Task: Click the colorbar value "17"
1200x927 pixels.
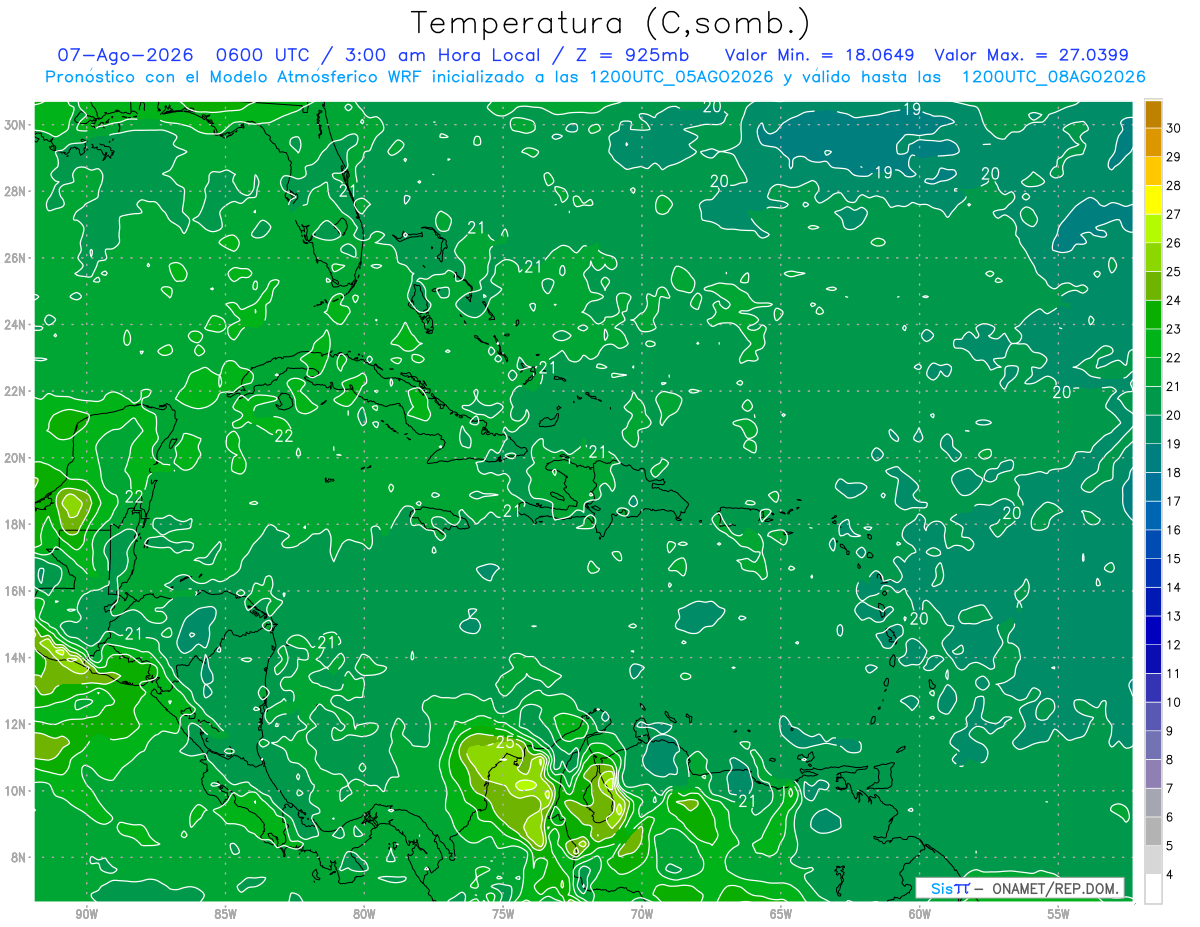Action: pos(1173,501)
